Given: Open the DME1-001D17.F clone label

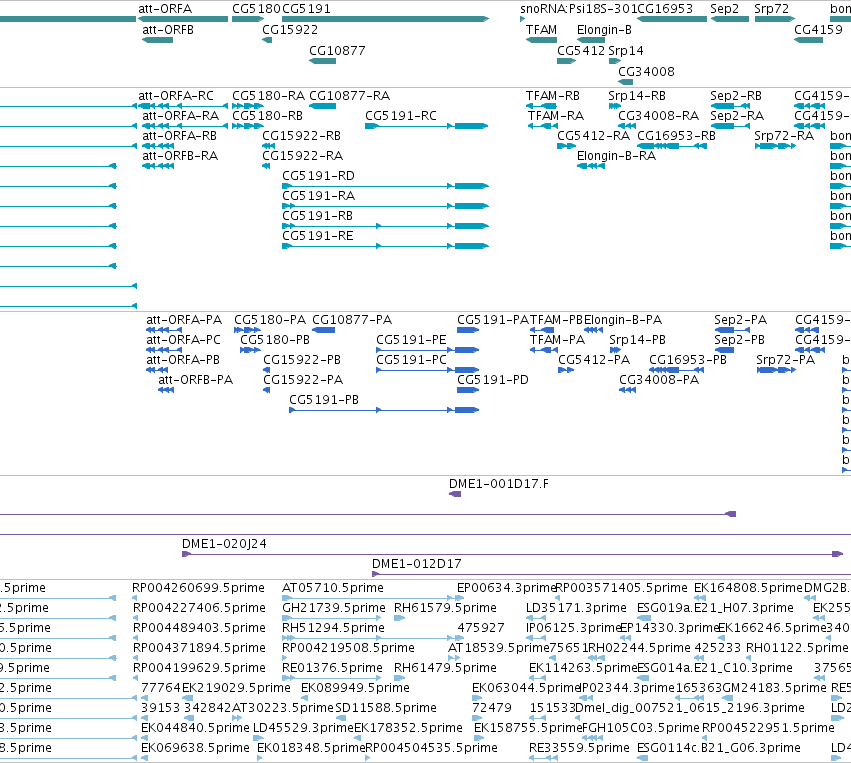Looking at the screenshot, I should (499, 484).
